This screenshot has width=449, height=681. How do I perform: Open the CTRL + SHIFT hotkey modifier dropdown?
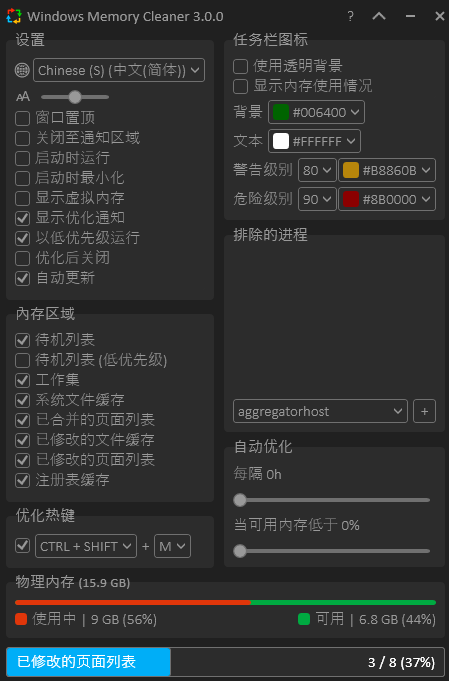pyautogui.click(x=86, y=546)
